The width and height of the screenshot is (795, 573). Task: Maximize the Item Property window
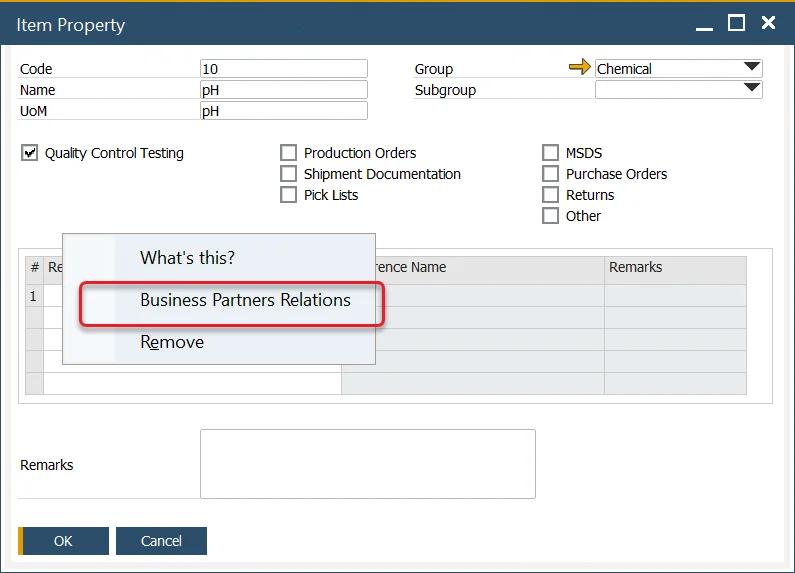tap(736, 23)
